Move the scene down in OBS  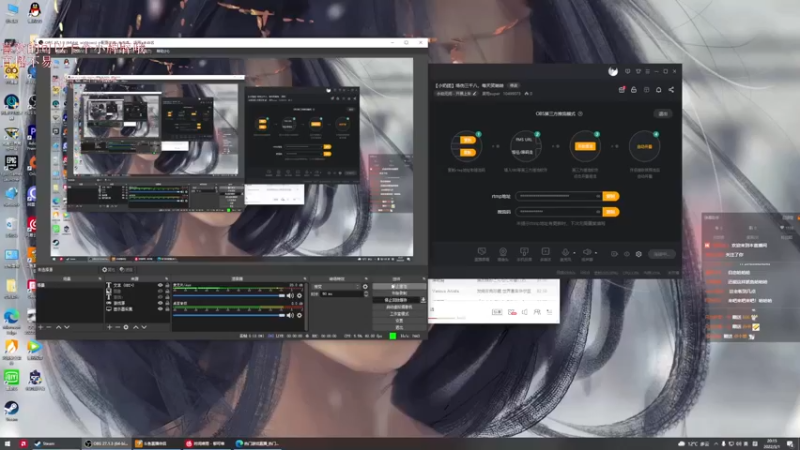(x=67, y=327)
